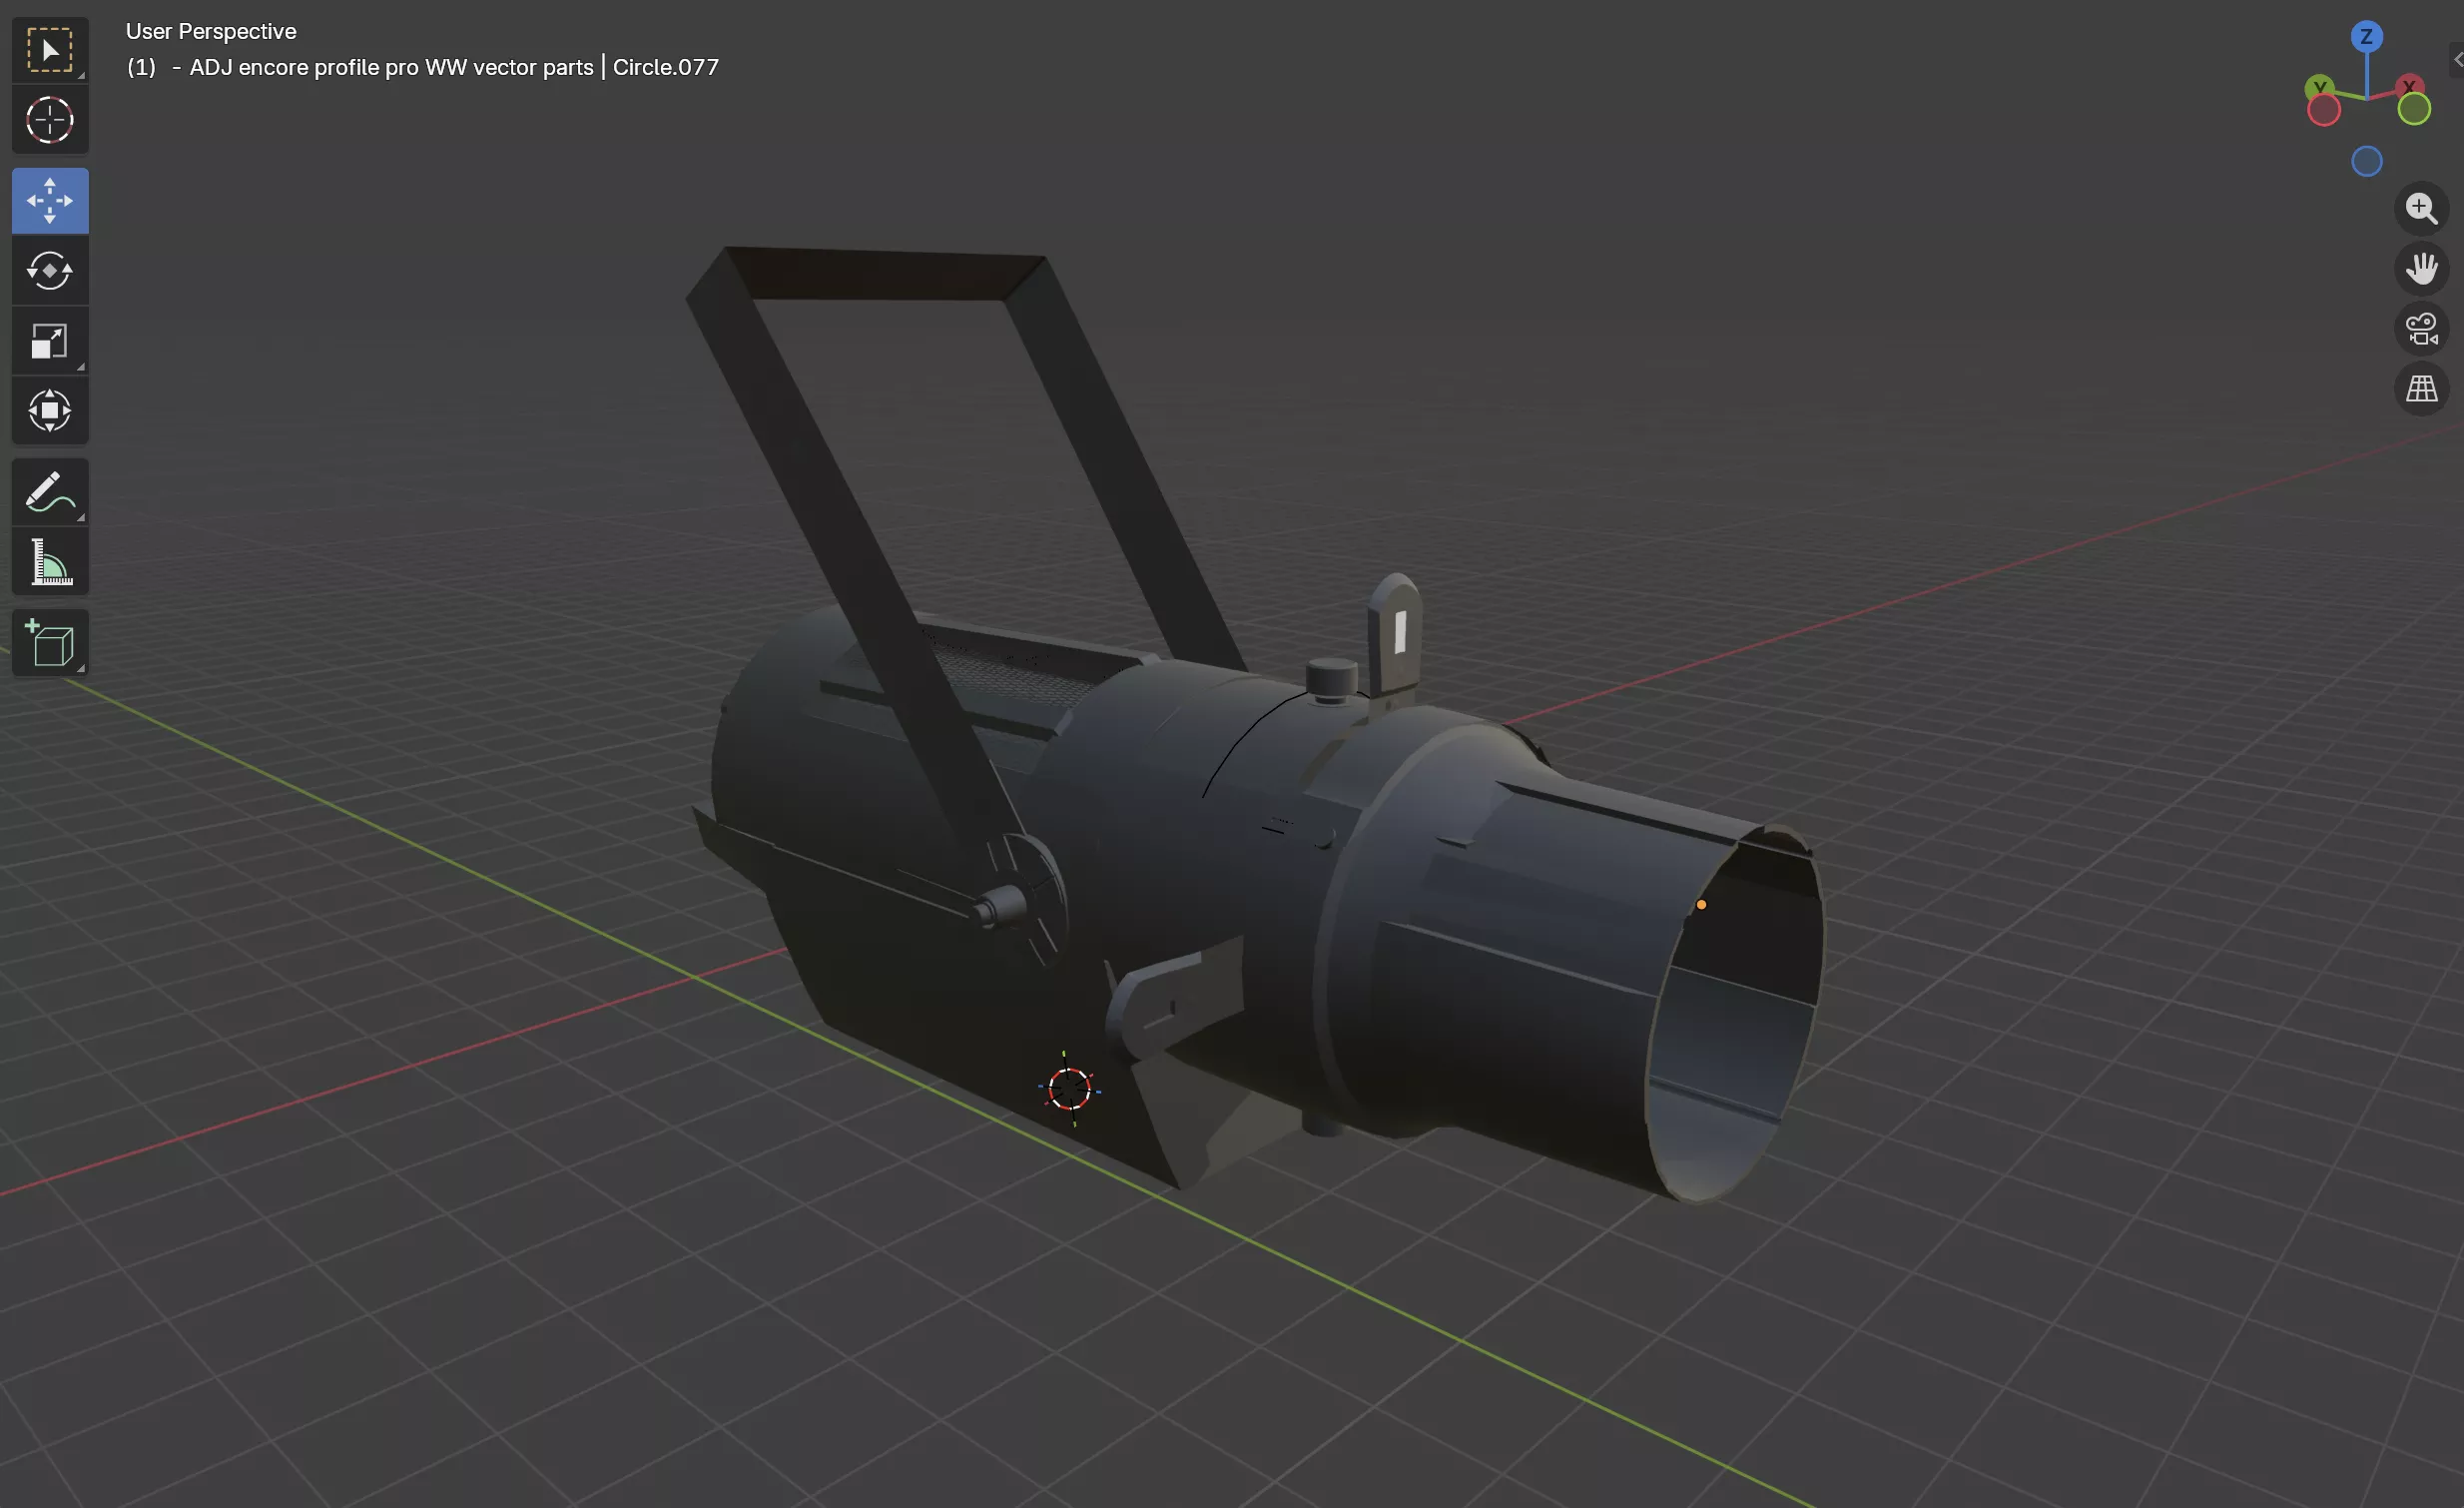The width and height of the screenshot is (2464, 1508).
Task: Click the 'User Perspective' viewport label
Action: (x=211, y=31)
